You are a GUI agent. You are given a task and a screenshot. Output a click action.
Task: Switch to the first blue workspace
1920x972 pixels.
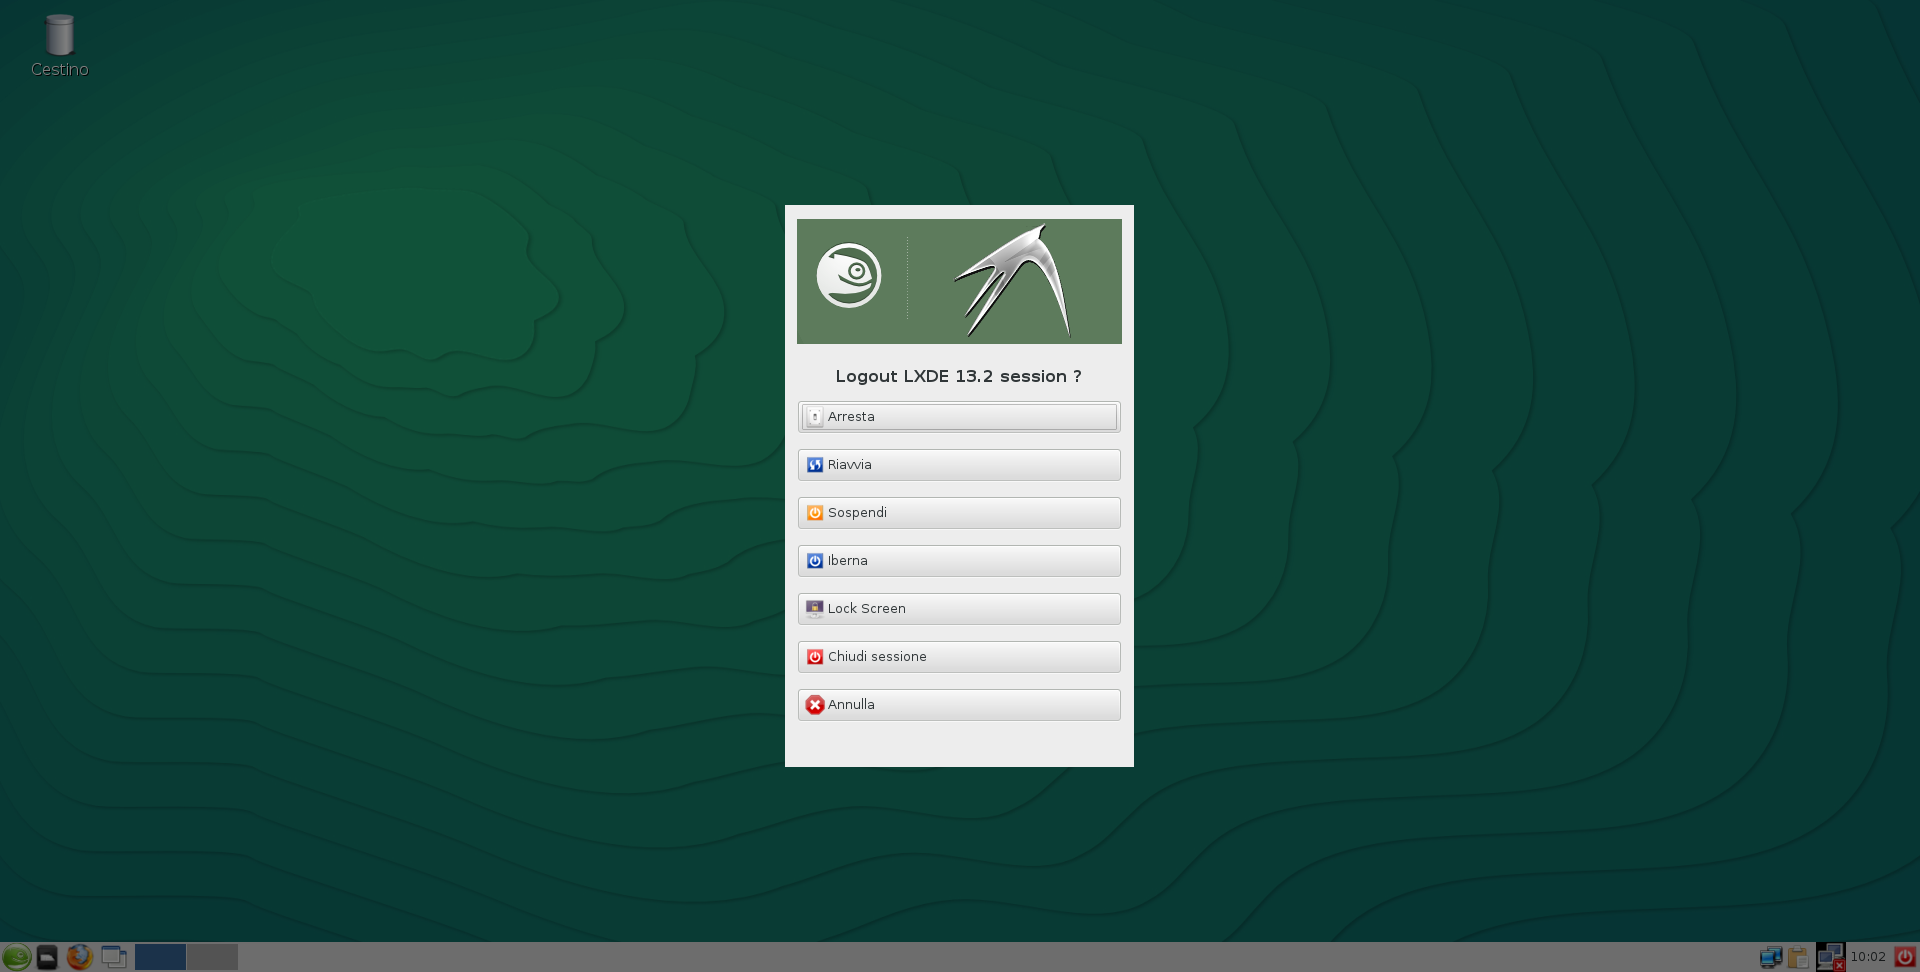click(160, 957)
